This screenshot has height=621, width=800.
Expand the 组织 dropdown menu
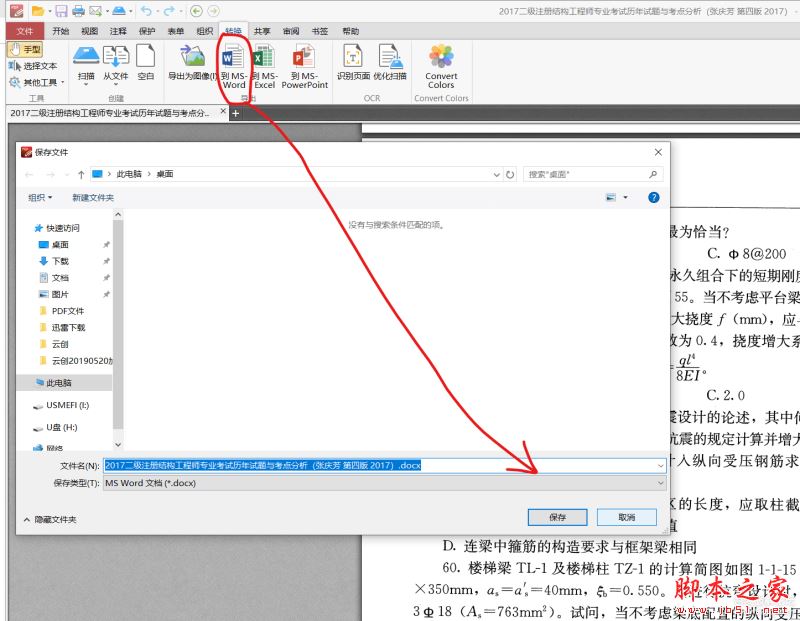(40, 198)
